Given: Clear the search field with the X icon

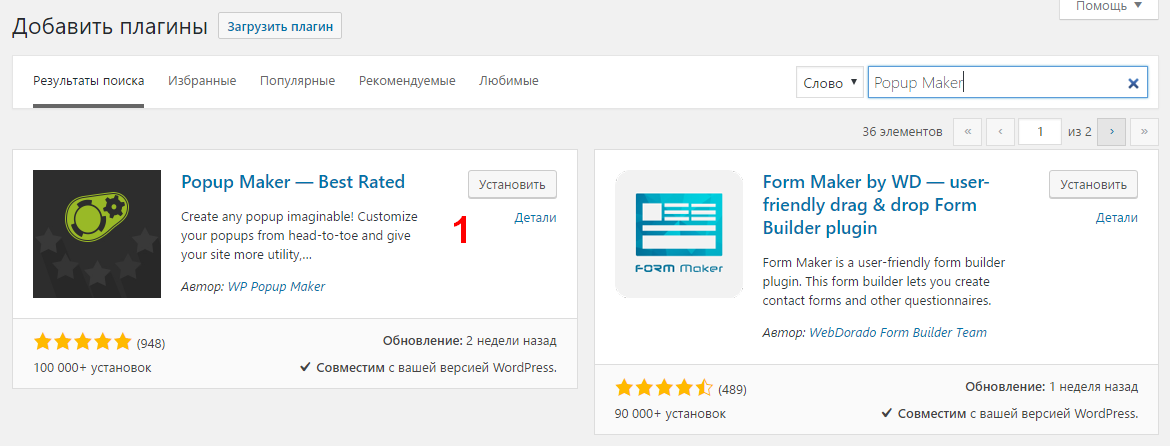Looking at the screenshot, I should click(x=1133, y=84).
